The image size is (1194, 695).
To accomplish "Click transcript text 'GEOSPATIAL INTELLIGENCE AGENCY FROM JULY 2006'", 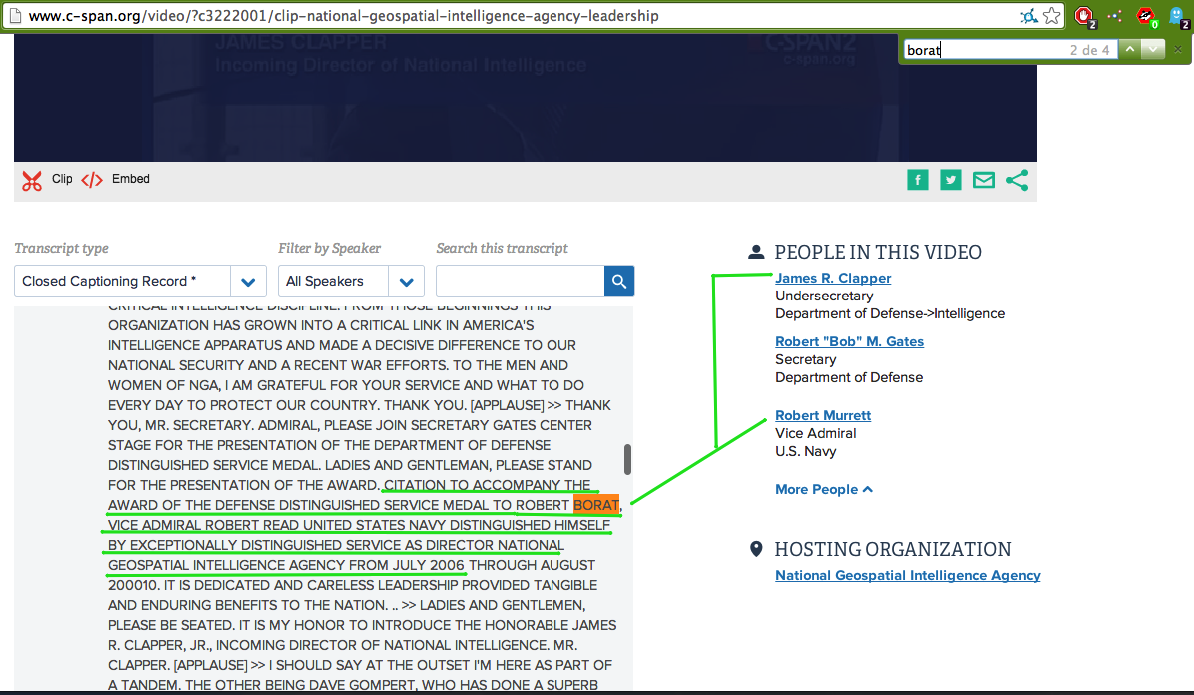I will [286, 566].
